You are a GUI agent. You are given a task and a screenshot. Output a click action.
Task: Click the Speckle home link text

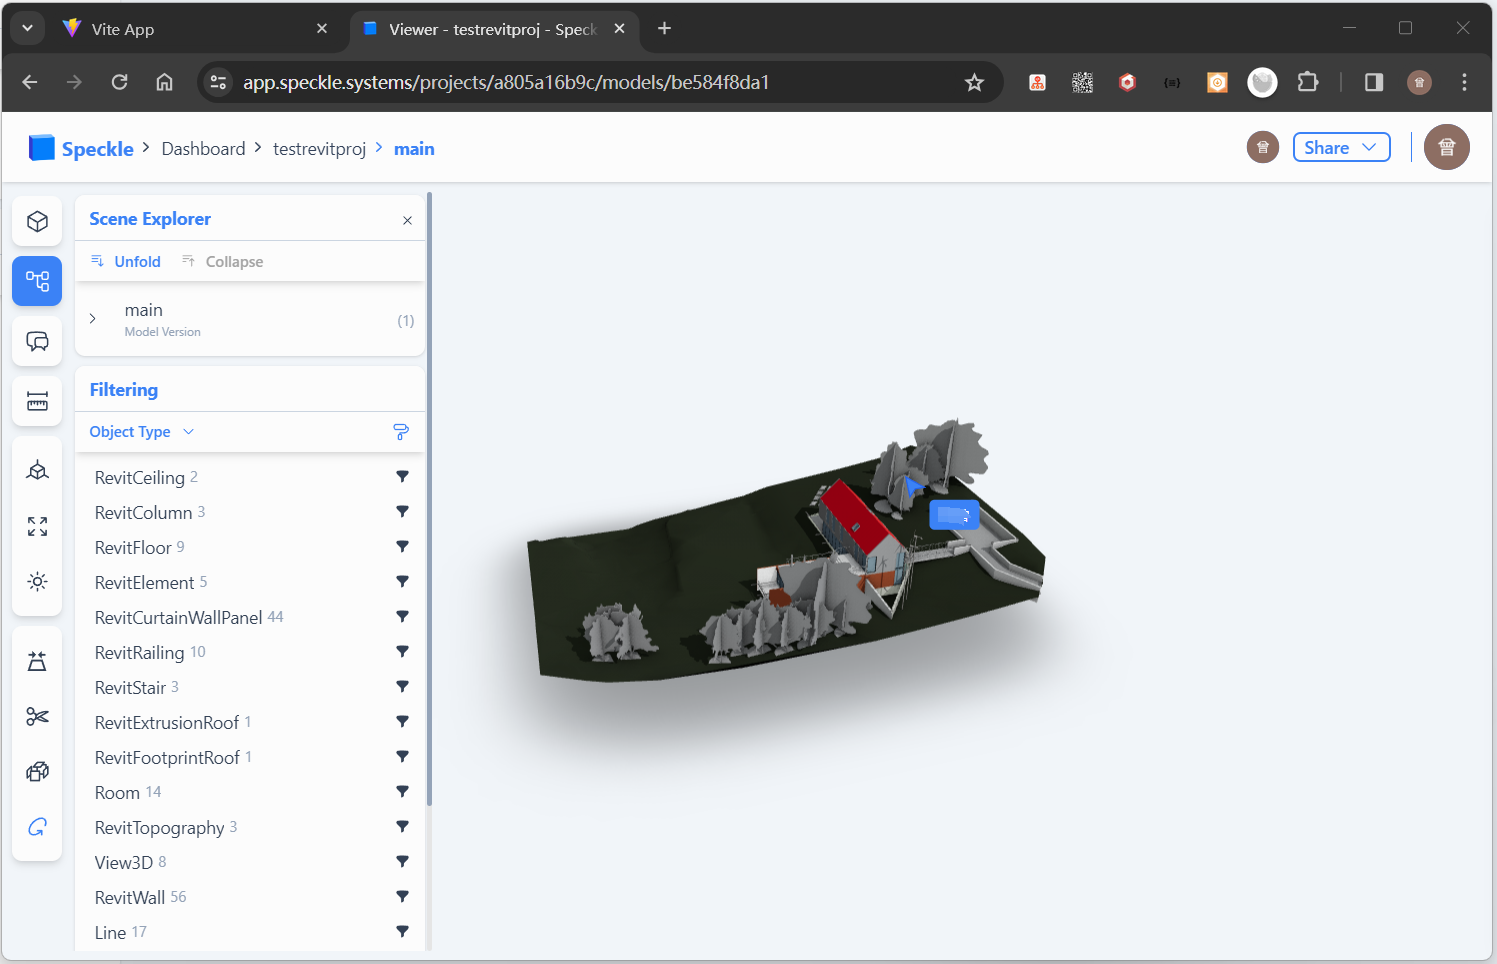coord(97,149)
